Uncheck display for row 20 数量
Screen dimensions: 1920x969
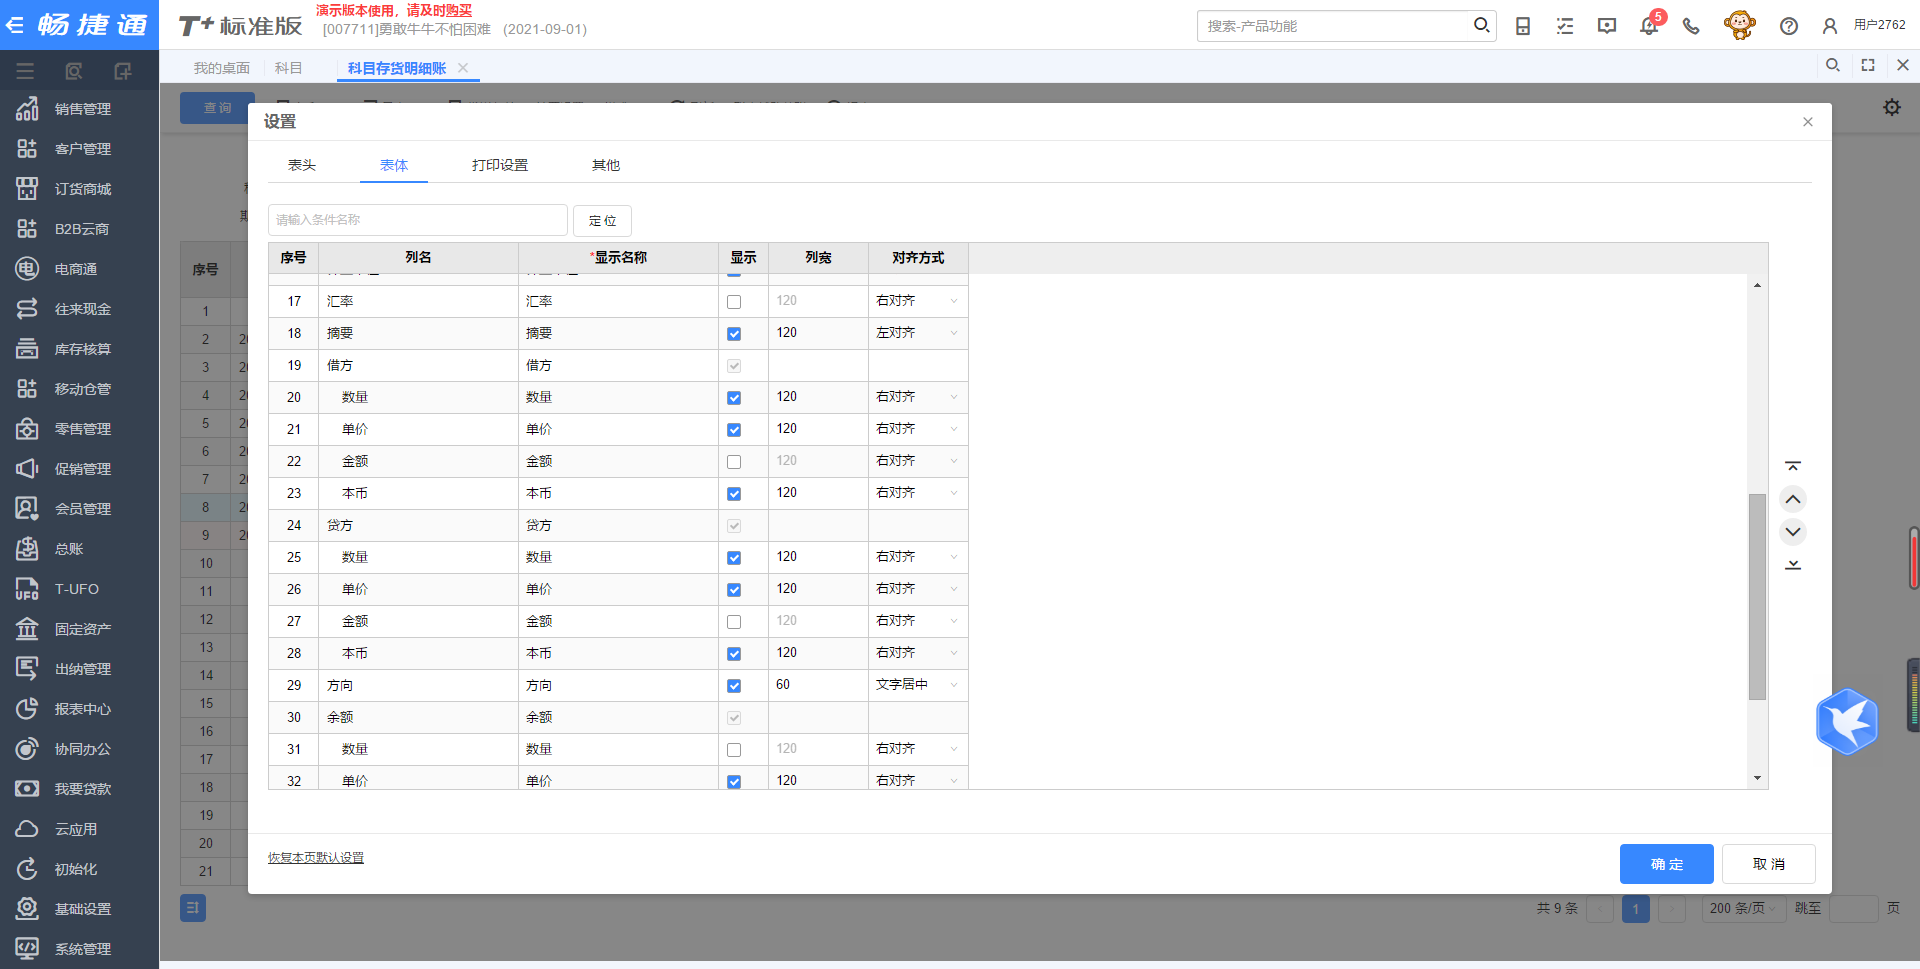click(x=734, y=398)
